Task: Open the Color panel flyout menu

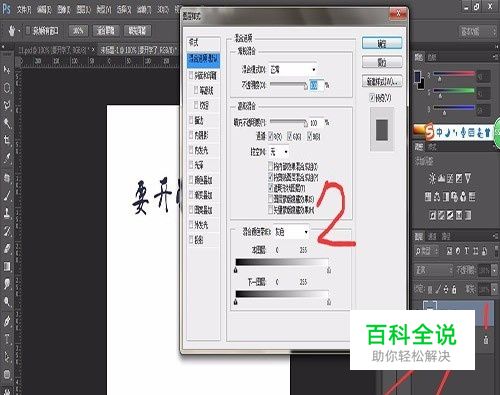Action: coord(495,57)
